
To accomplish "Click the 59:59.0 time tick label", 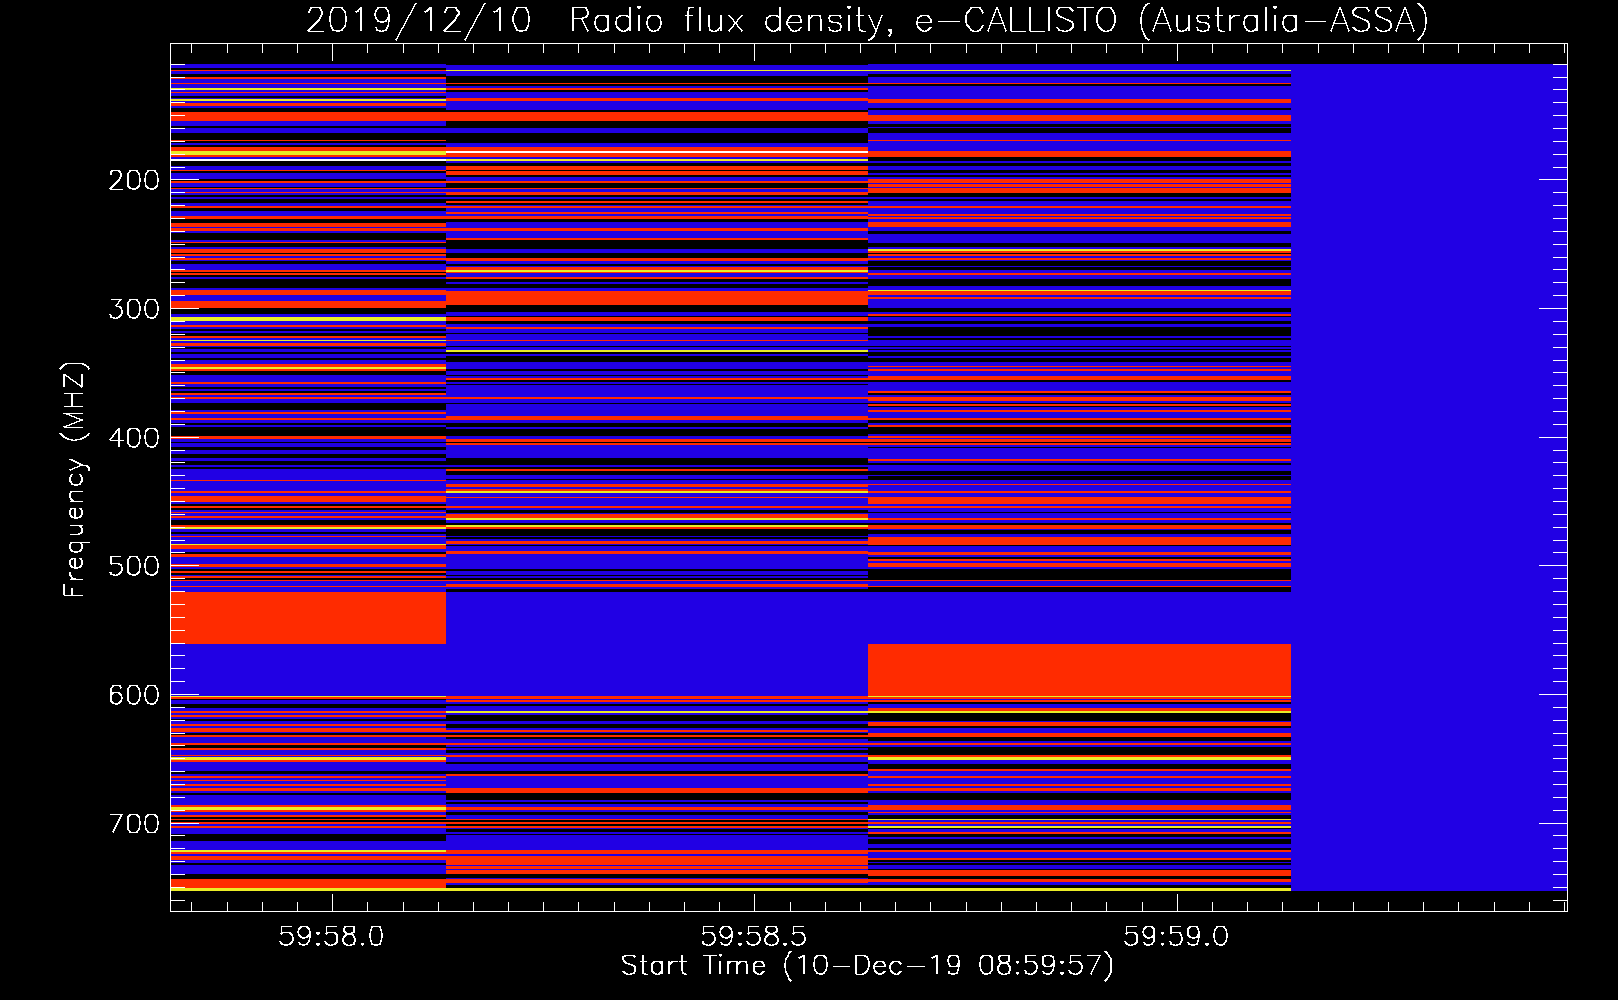I will pyautogui.click(x=1176, y=937).
